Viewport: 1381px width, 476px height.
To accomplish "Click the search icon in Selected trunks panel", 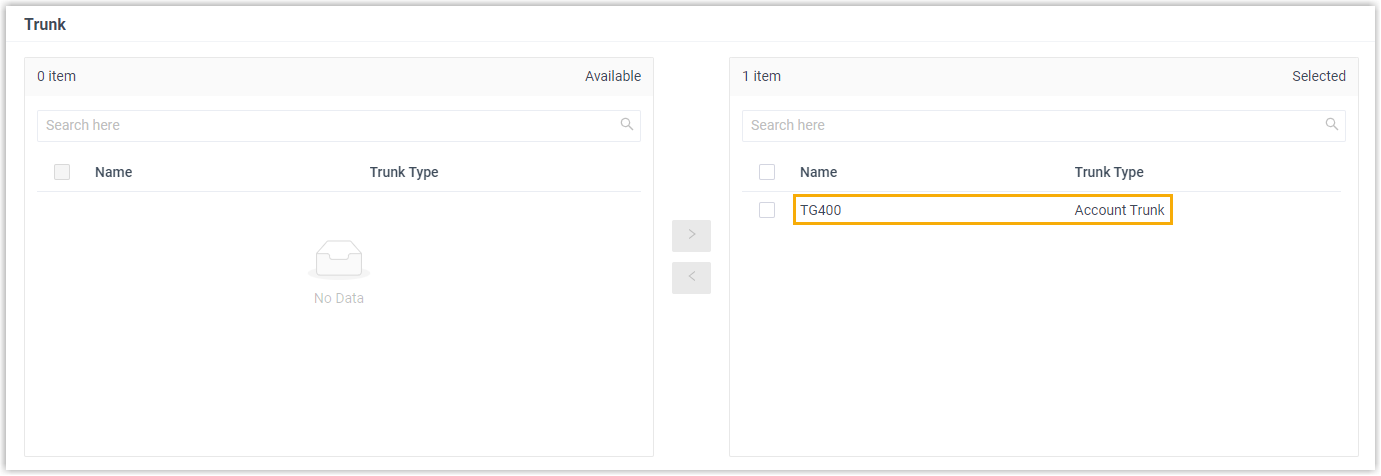I will pos(1332,125).
